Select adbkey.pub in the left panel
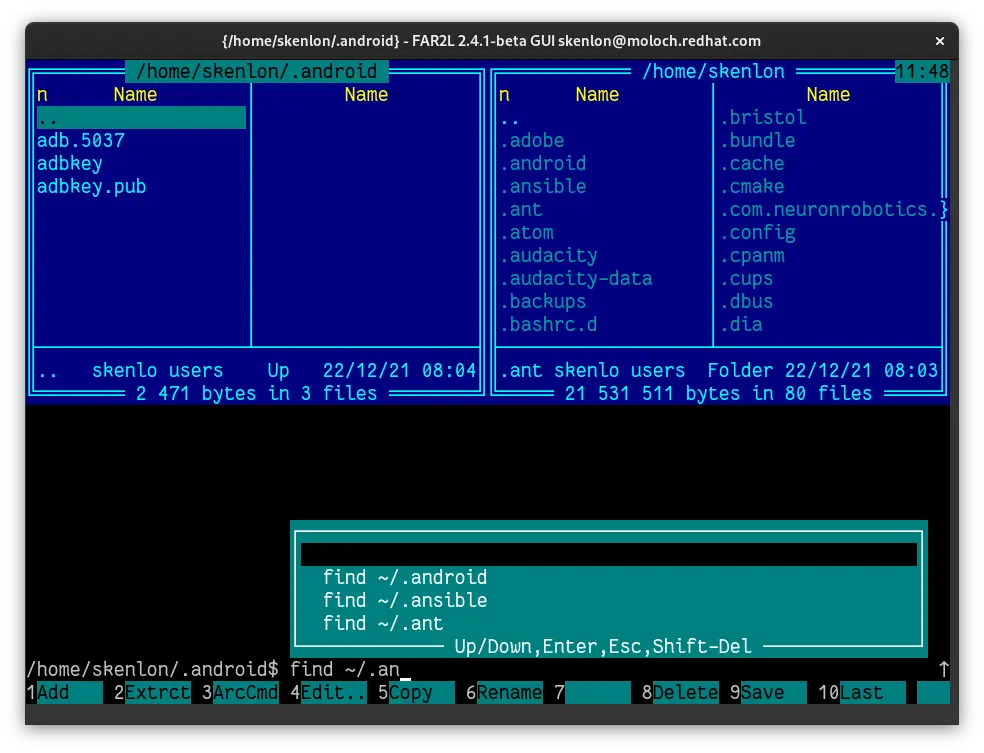This screenshot has height=753, width=984. [92, 186]
